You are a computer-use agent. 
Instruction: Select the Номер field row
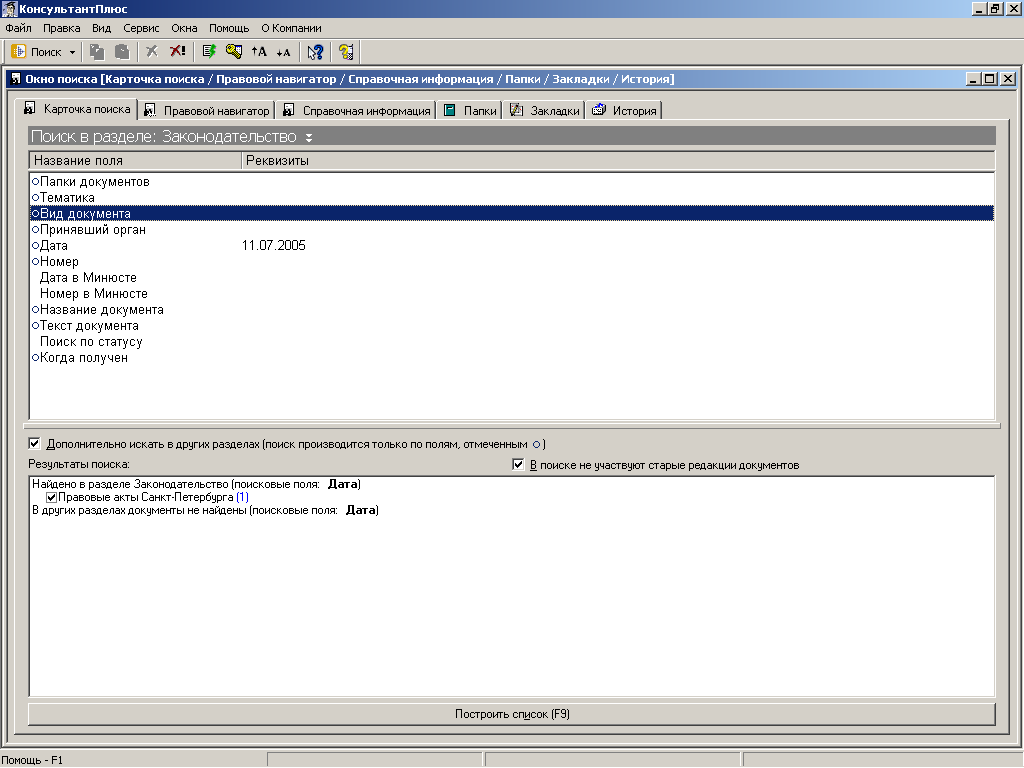(512, 262)
